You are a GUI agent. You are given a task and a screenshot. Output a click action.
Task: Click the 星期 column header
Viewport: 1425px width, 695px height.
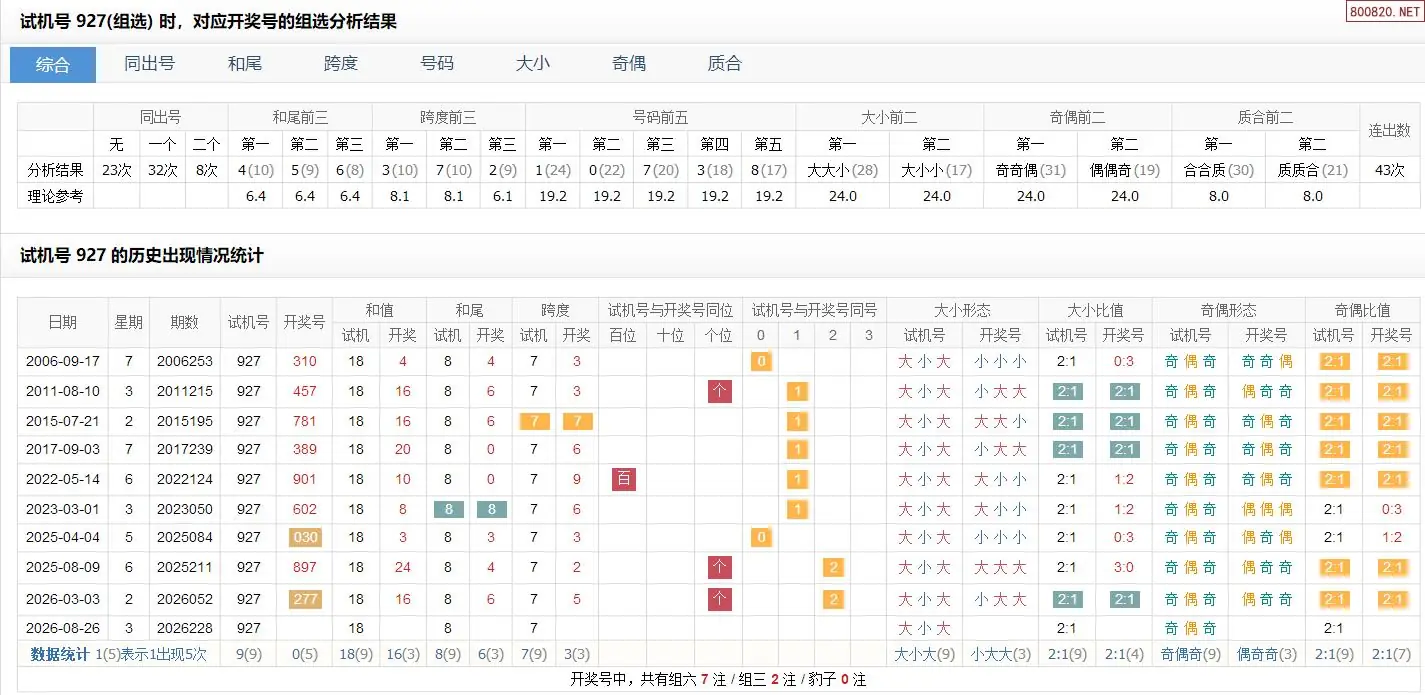129,322
